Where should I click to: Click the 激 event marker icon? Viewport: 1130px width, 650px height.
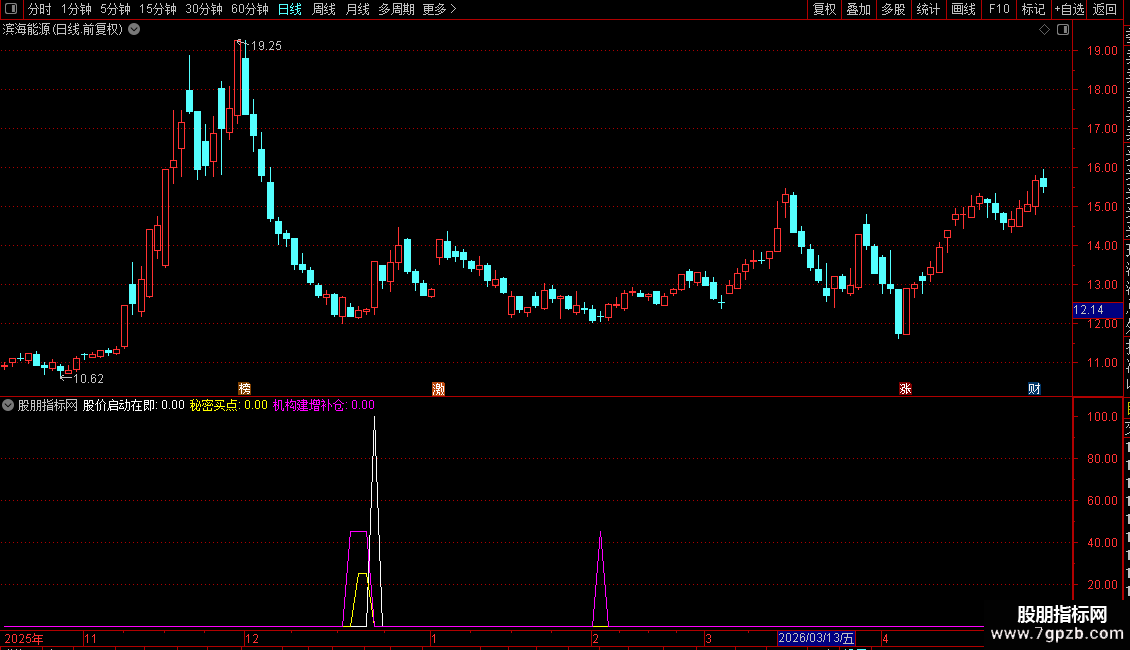click(x=438, y=388)
